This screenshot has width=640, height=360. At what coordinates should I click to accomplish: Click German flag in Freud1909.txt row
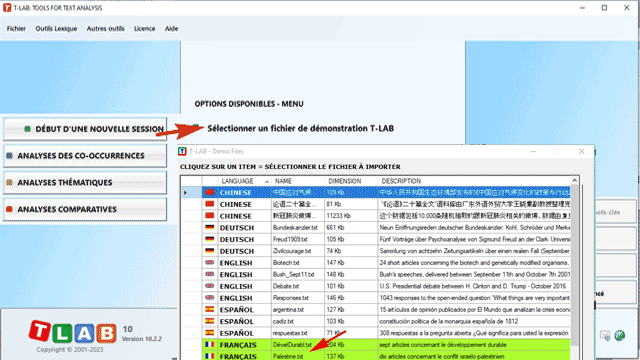pyautogui.click(x=210, y=239)
